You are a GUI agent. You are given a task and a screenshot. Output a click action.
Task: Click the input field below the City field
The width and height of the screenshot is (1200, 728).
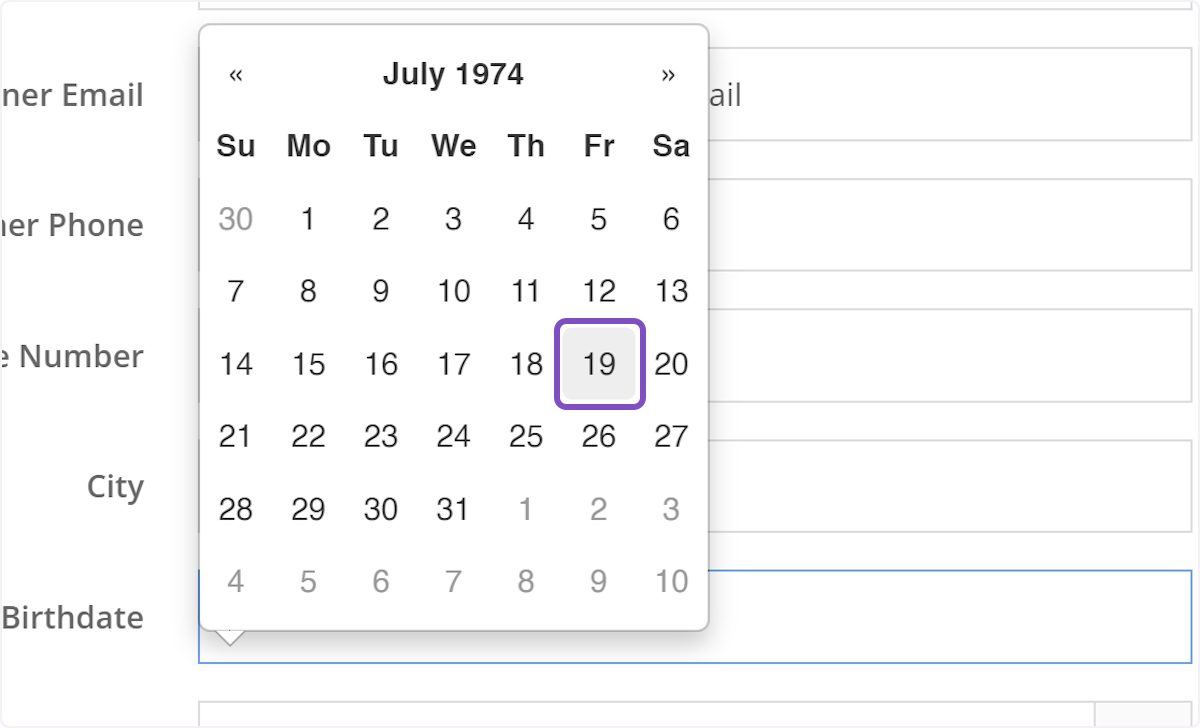(950, 618)
